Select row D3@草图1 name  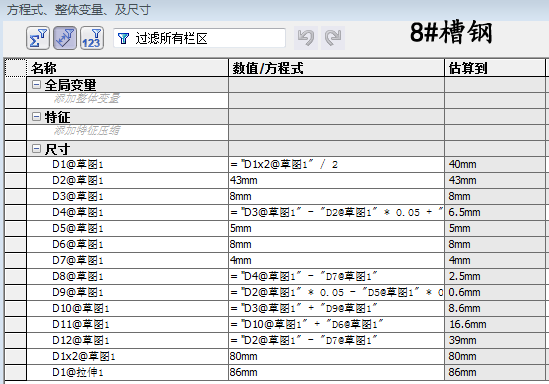coord(78,196)
